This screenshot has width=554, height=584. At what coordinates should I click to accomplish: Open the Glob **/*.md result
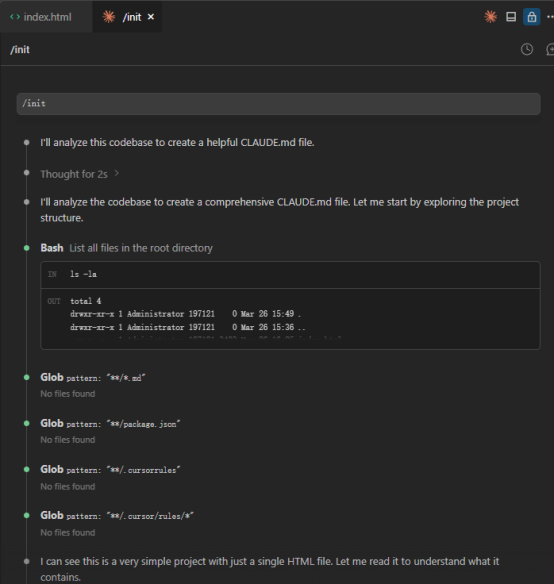tap(93, 378)
